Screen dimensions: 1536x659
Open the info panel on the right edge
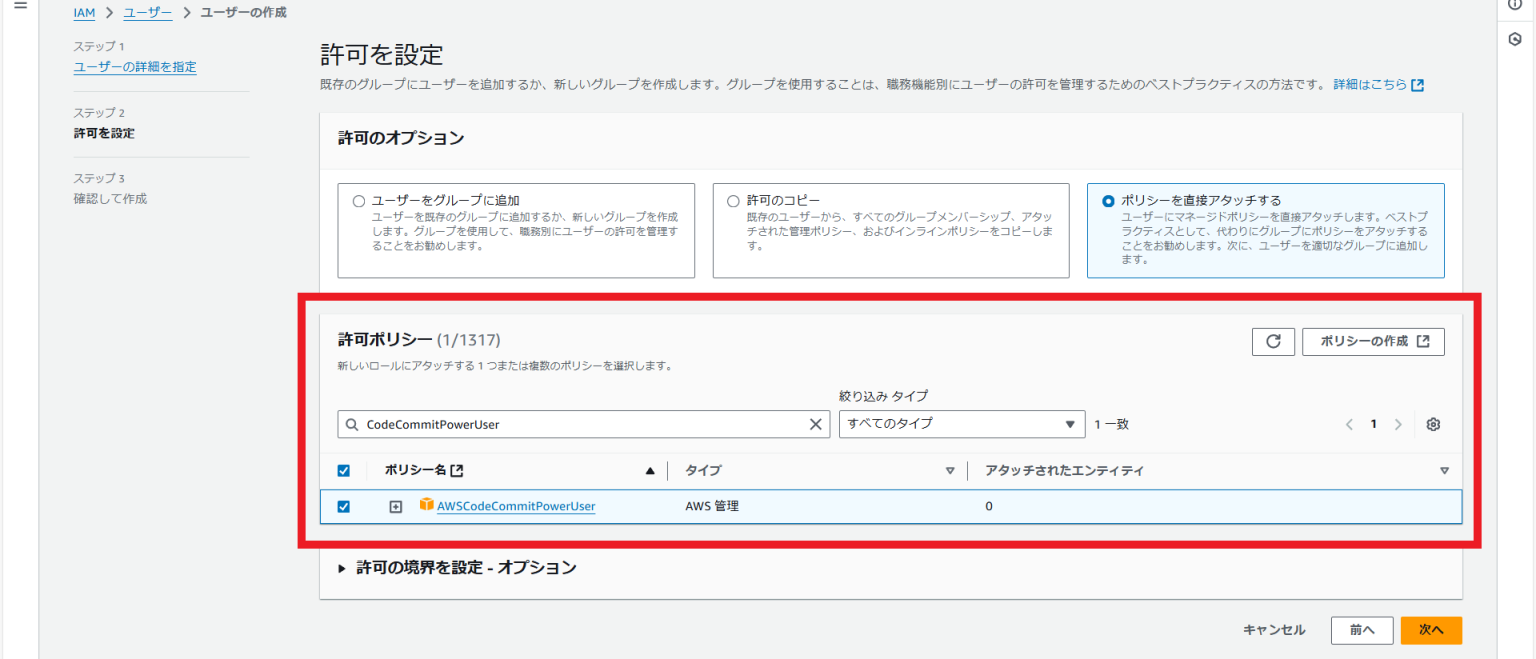(1513, 4)
